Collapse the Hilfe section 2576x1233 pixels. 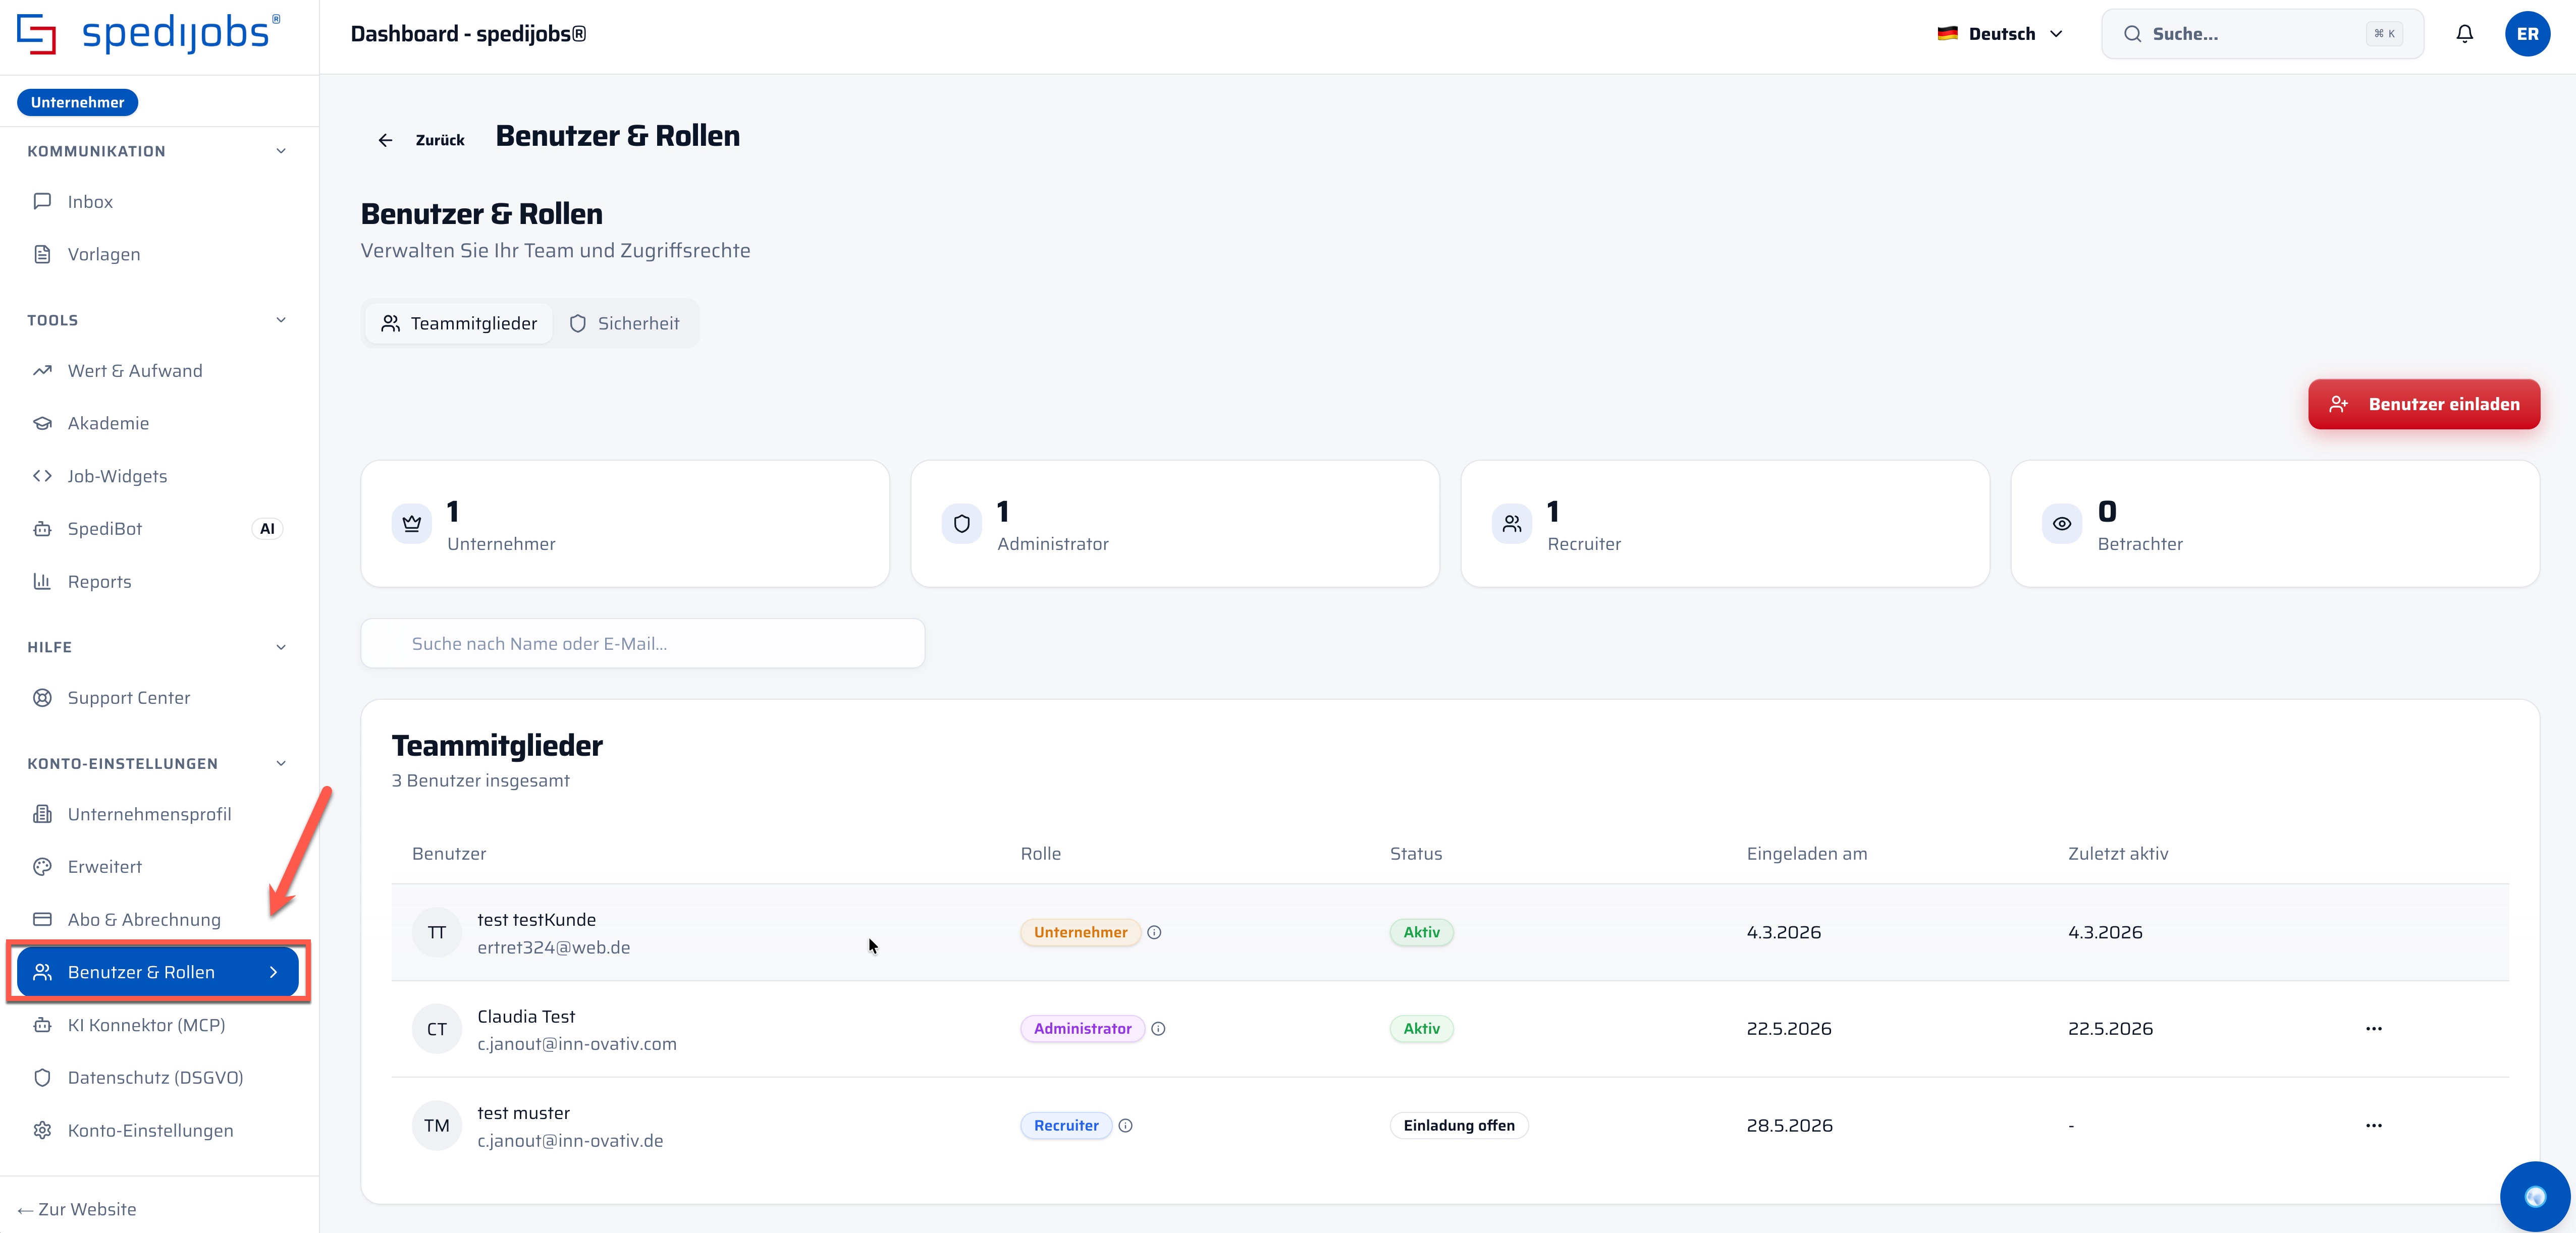point(281,647)
